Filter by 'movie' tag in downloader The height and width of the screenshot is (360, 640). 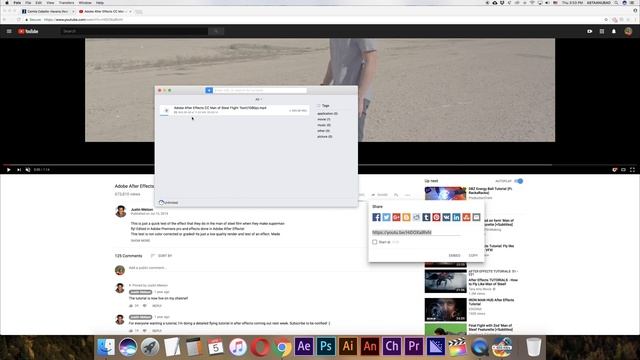pyautogui.click(x=324, y=119)
